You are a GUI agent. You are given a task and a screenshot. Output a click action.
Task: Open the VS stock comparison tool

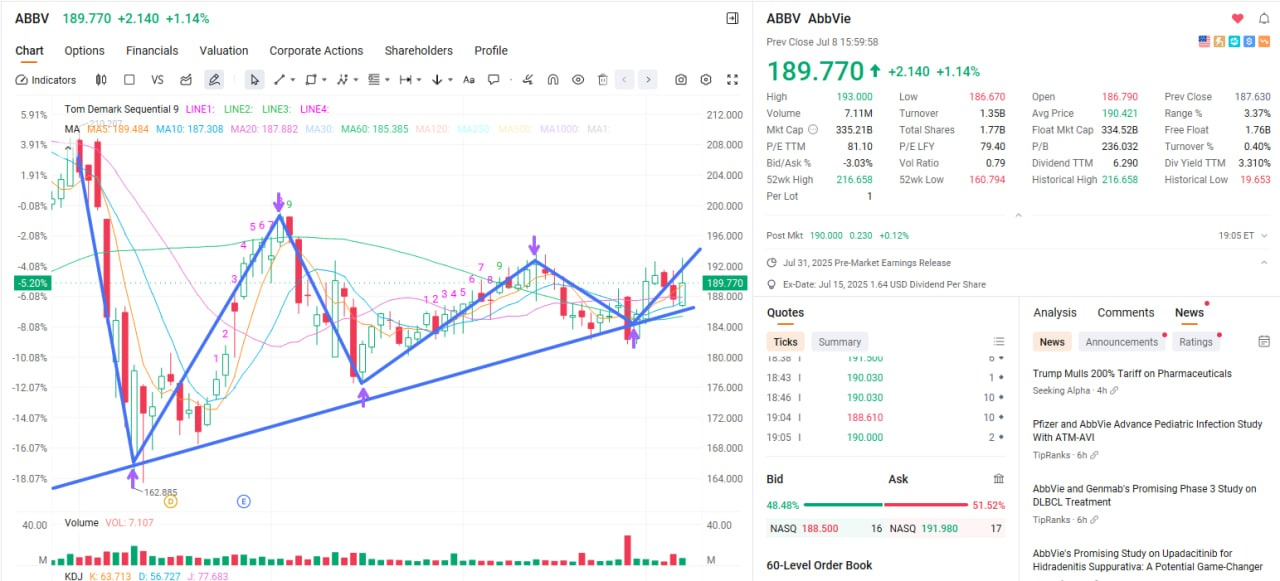[157, 80]
